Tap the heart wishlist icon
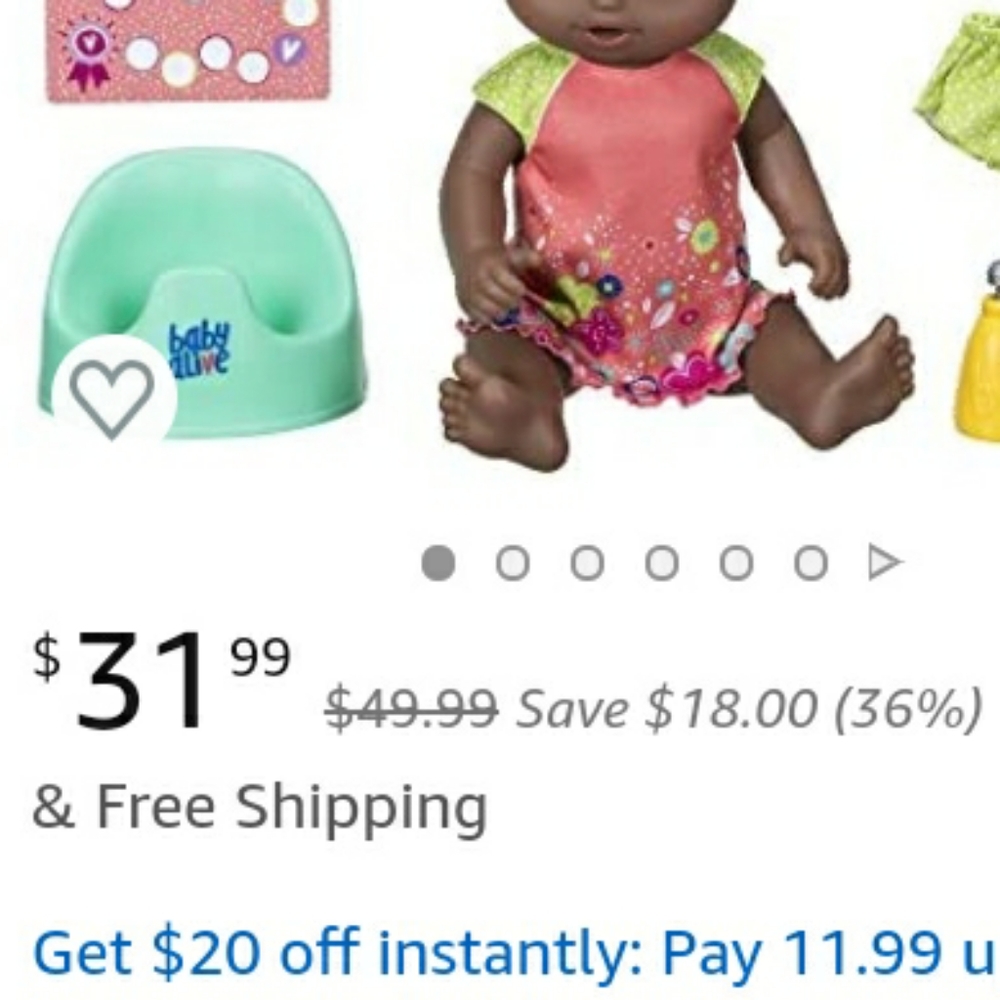1000x1000 pixels. click(113, 399)
